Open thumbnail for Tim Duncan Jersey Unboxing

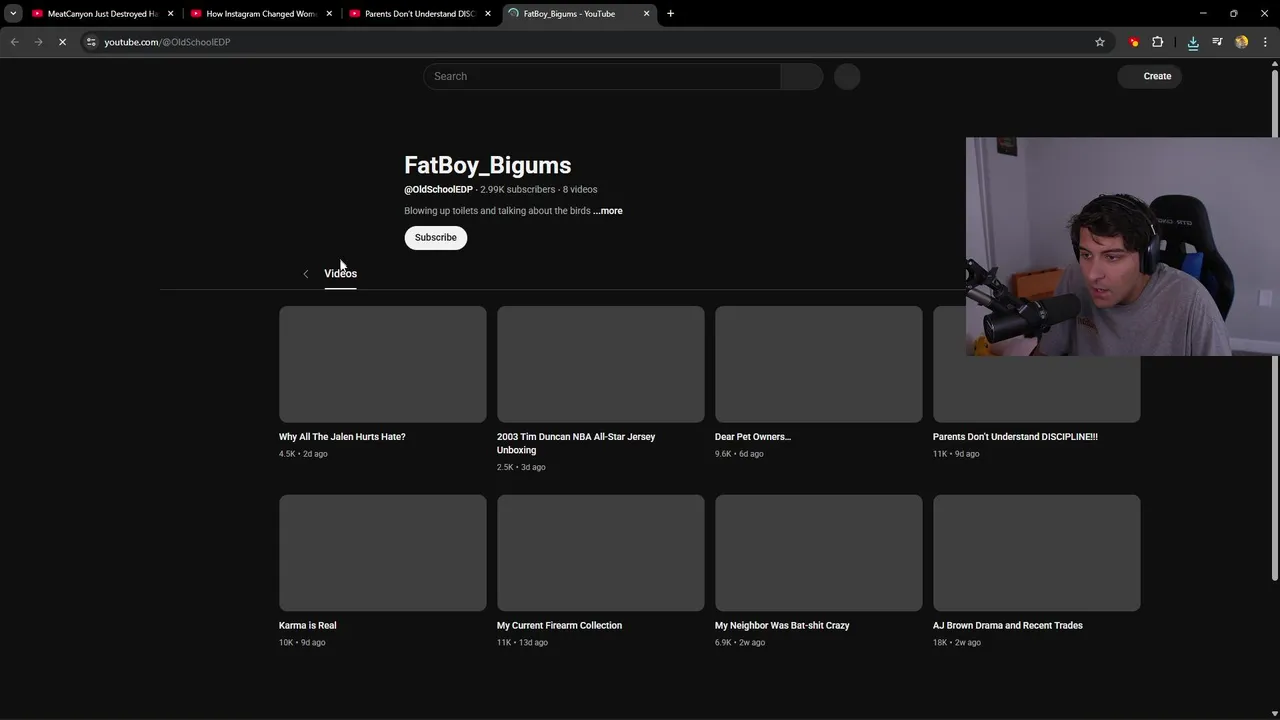(601, 364)
